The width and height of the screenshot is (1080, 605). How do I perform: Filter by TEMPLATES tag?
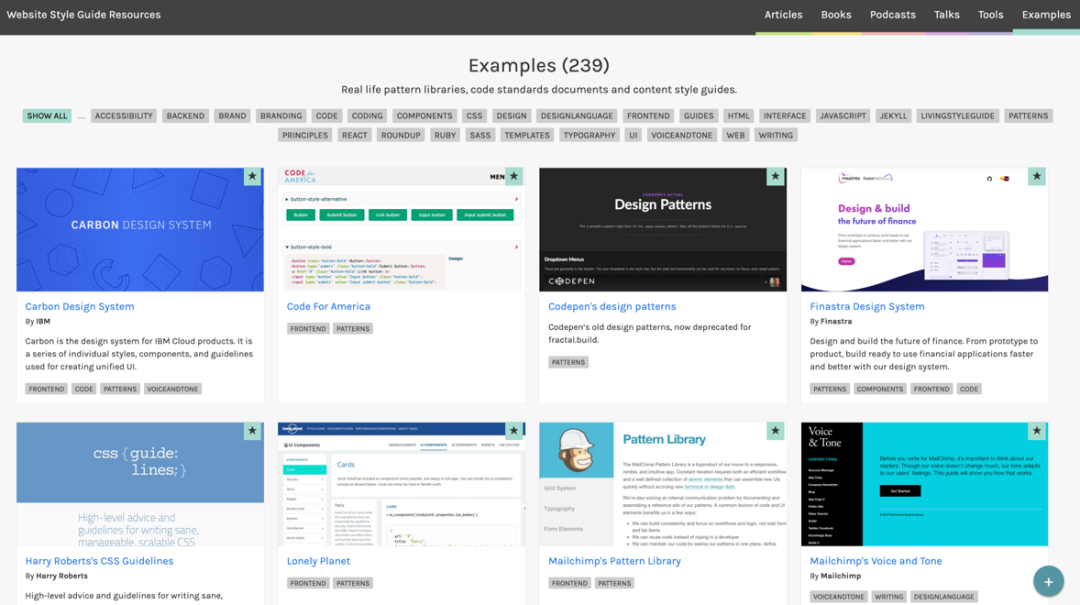pyautogui.click(x=527, y=135)
